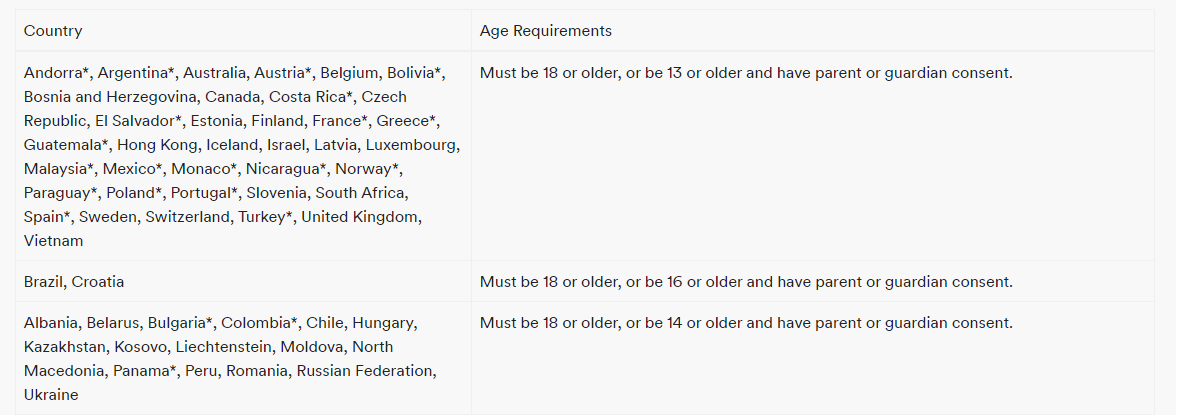This screenshot has width=1178, height=415.
Task: Click on Albania in the third row
Action: click(x=51, y=323)
